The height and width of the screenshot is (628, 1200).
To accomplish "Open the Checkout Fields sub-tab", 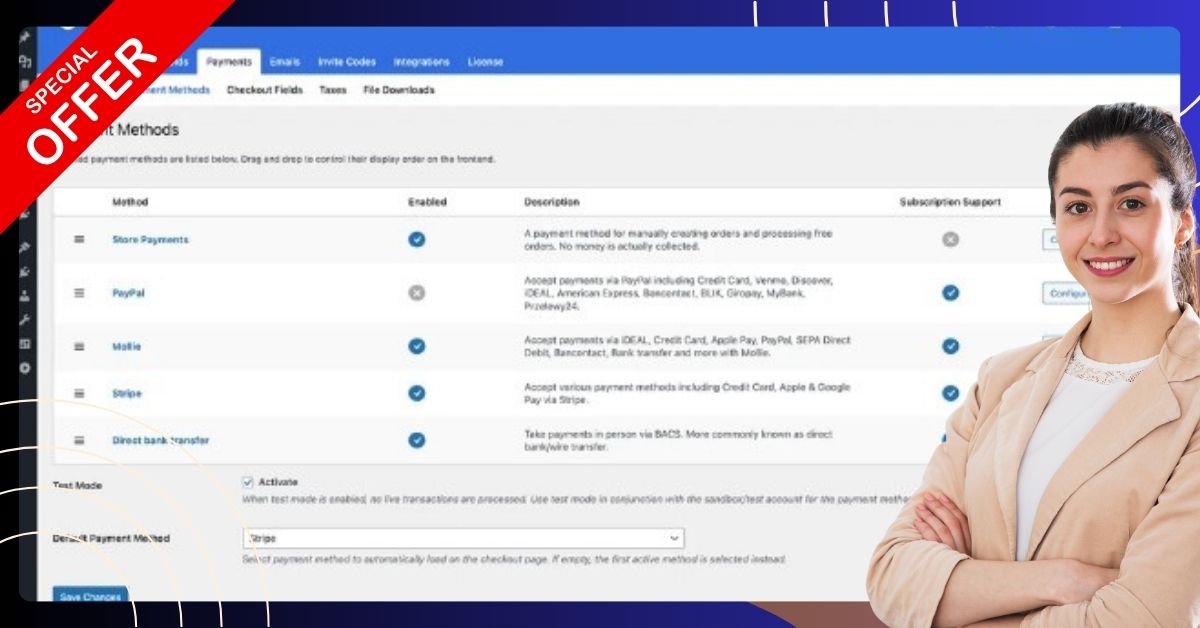I will [x=265, y=90].
